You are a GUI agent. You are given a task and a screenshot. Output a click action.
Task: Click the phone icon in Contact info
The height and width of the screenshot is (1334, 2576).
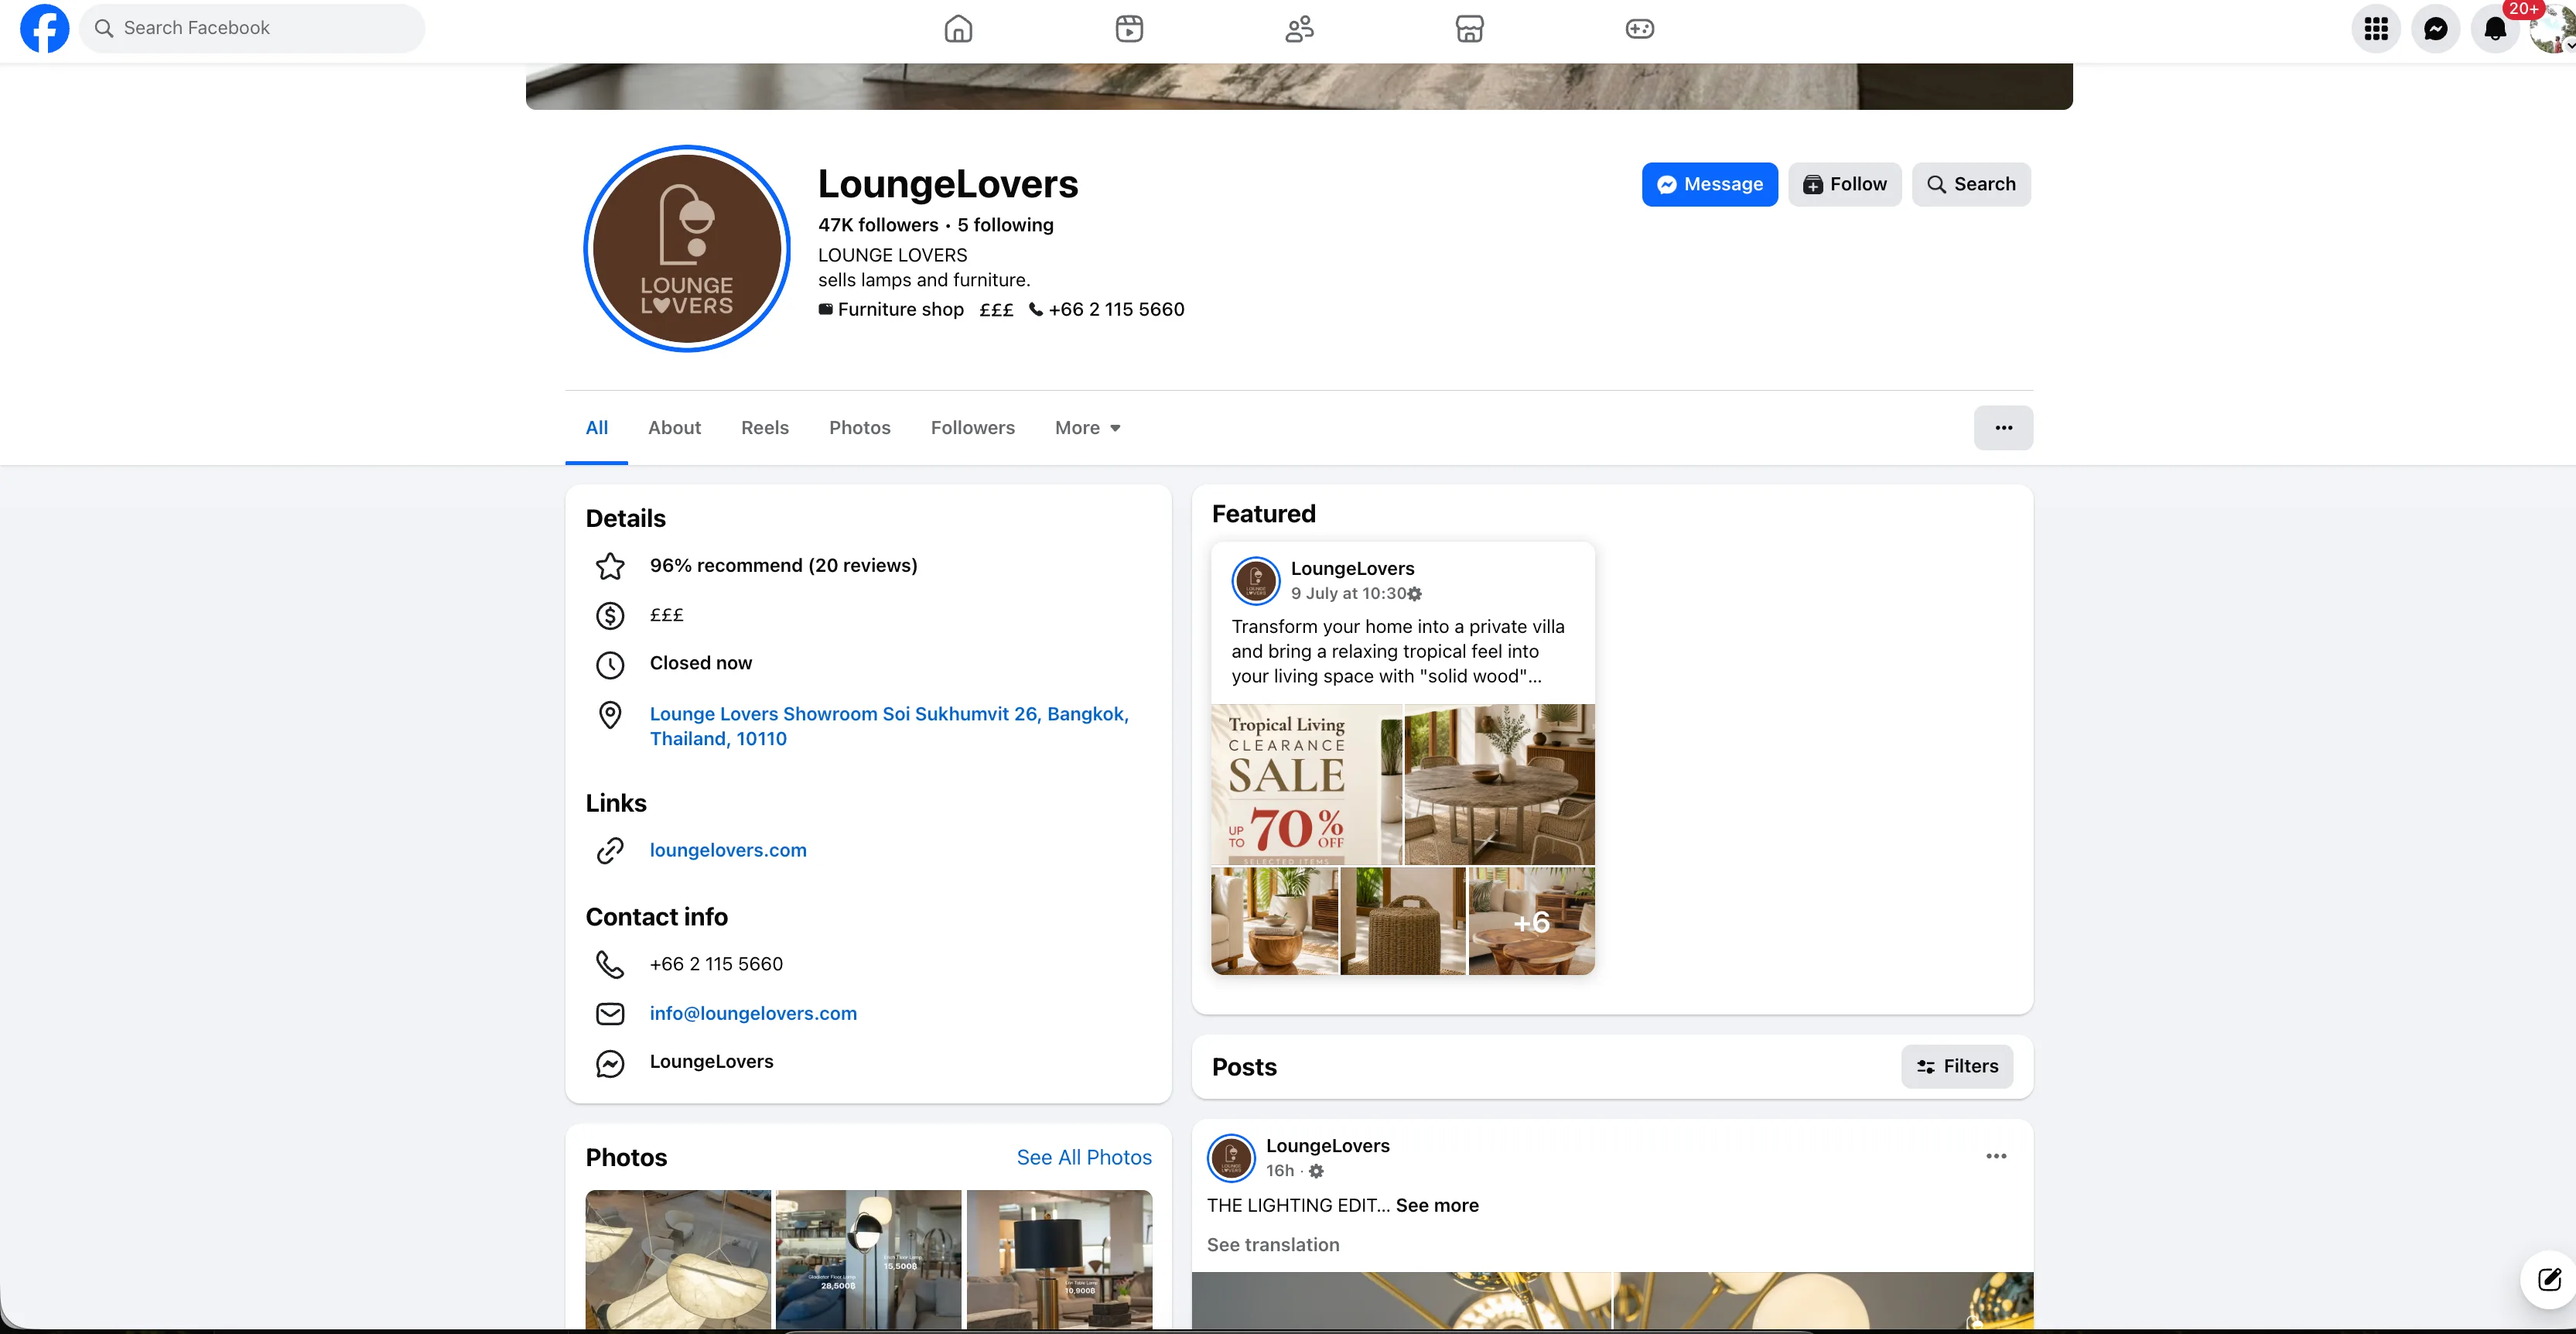(610, 965)
